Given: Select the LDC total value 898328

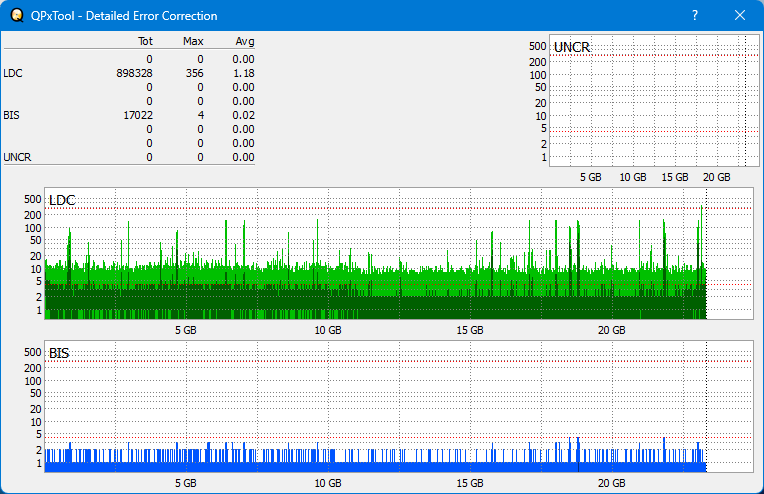Looking at the screenshot, I should point(134,73).
